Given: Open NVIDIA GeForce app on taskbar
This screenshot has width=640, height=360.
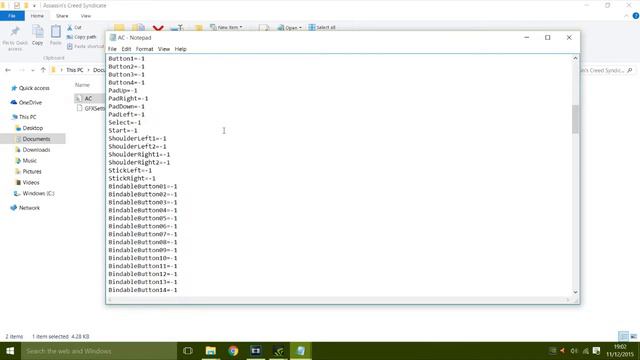Looking at the screenshot, I should pos(278,351).
